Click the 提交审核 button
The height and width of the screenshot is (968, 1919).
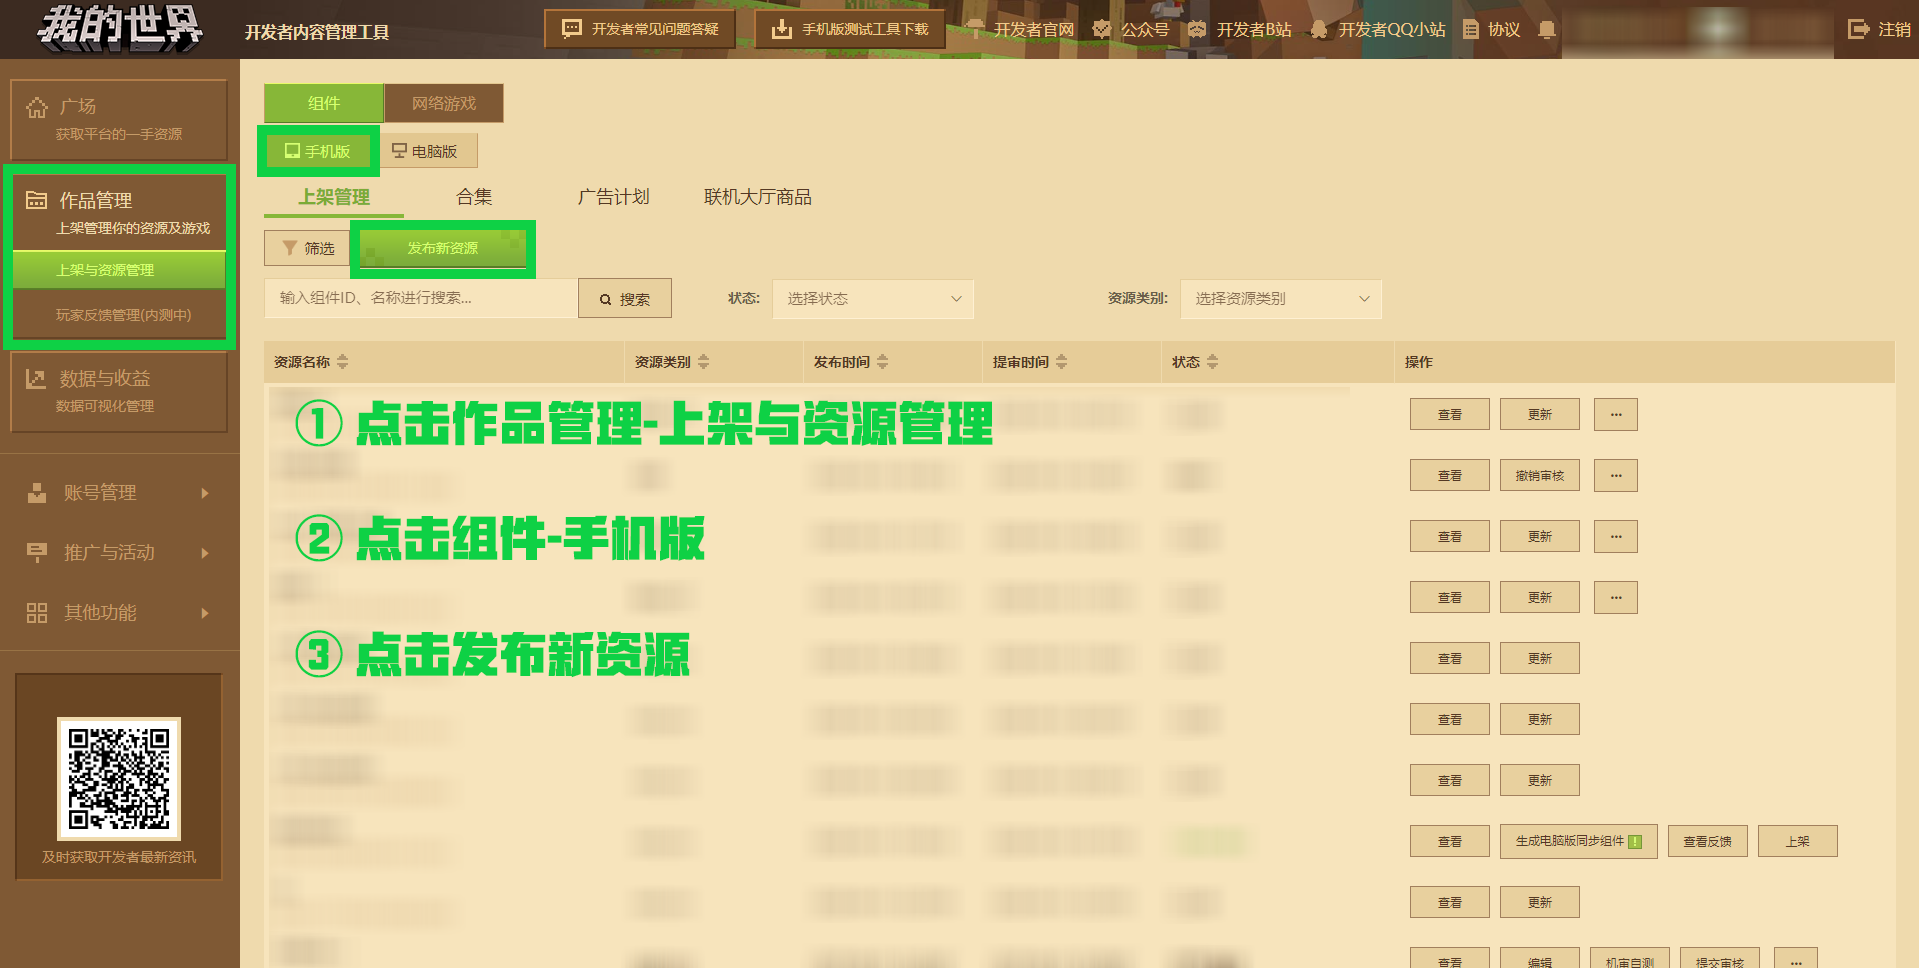click(x=1720, y=960)
